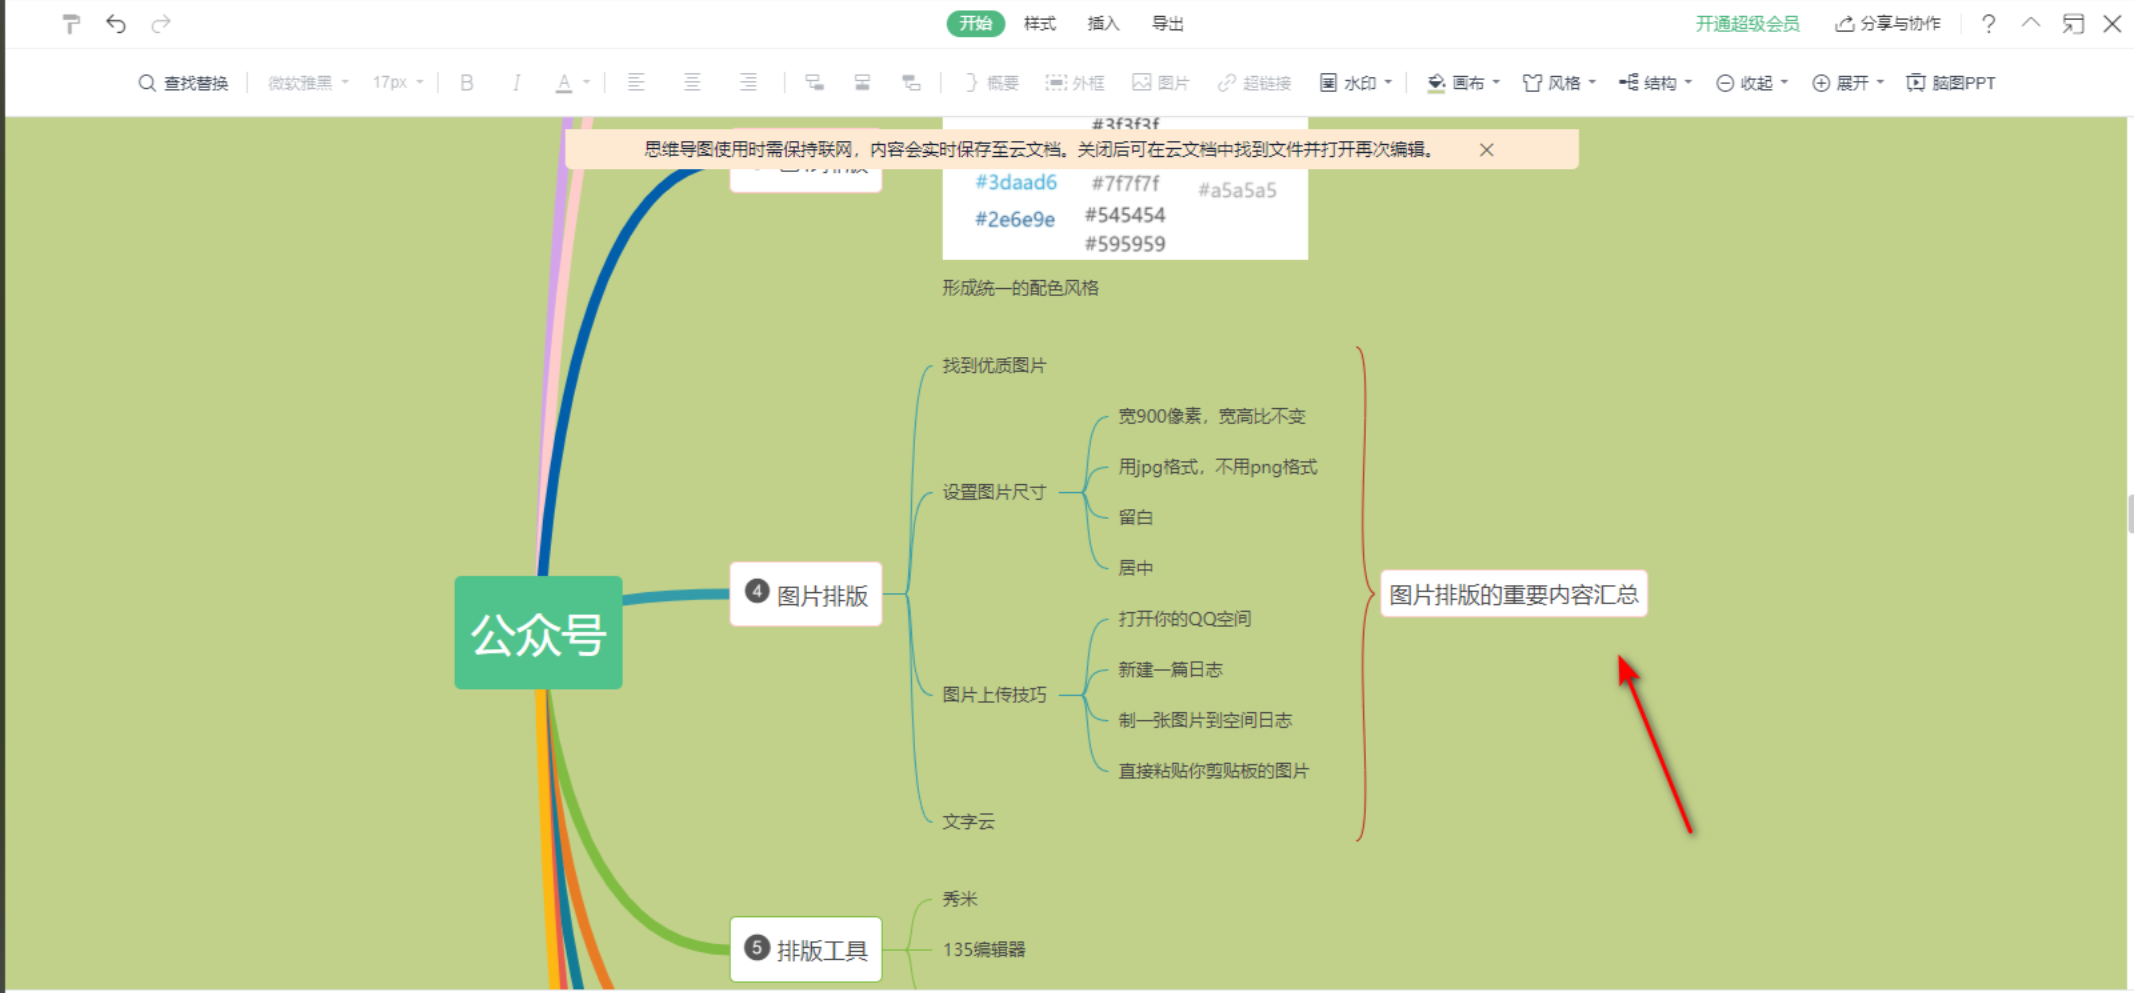This screenshot has height=993, width=2134.
Task: Select the central 公众号 node
Action: click(538, 633)
